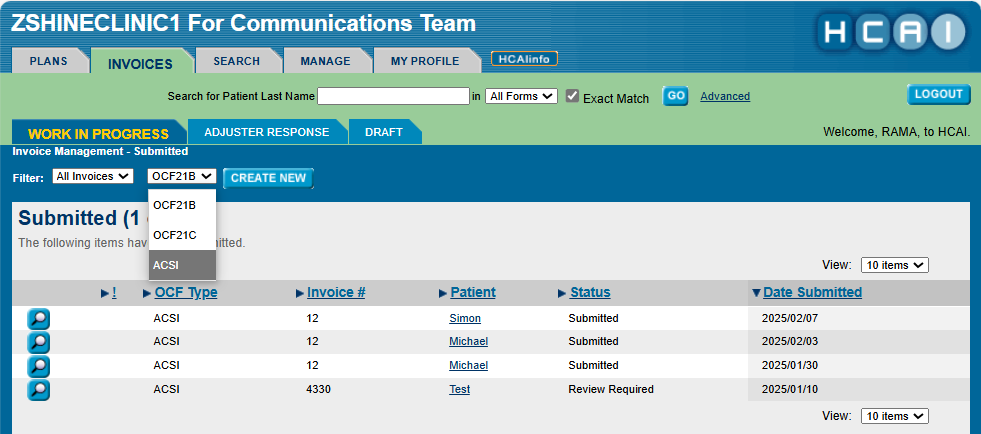Click Submitted status in Simon's row
The width and height of the screenshot is (981, 434).
593,318
